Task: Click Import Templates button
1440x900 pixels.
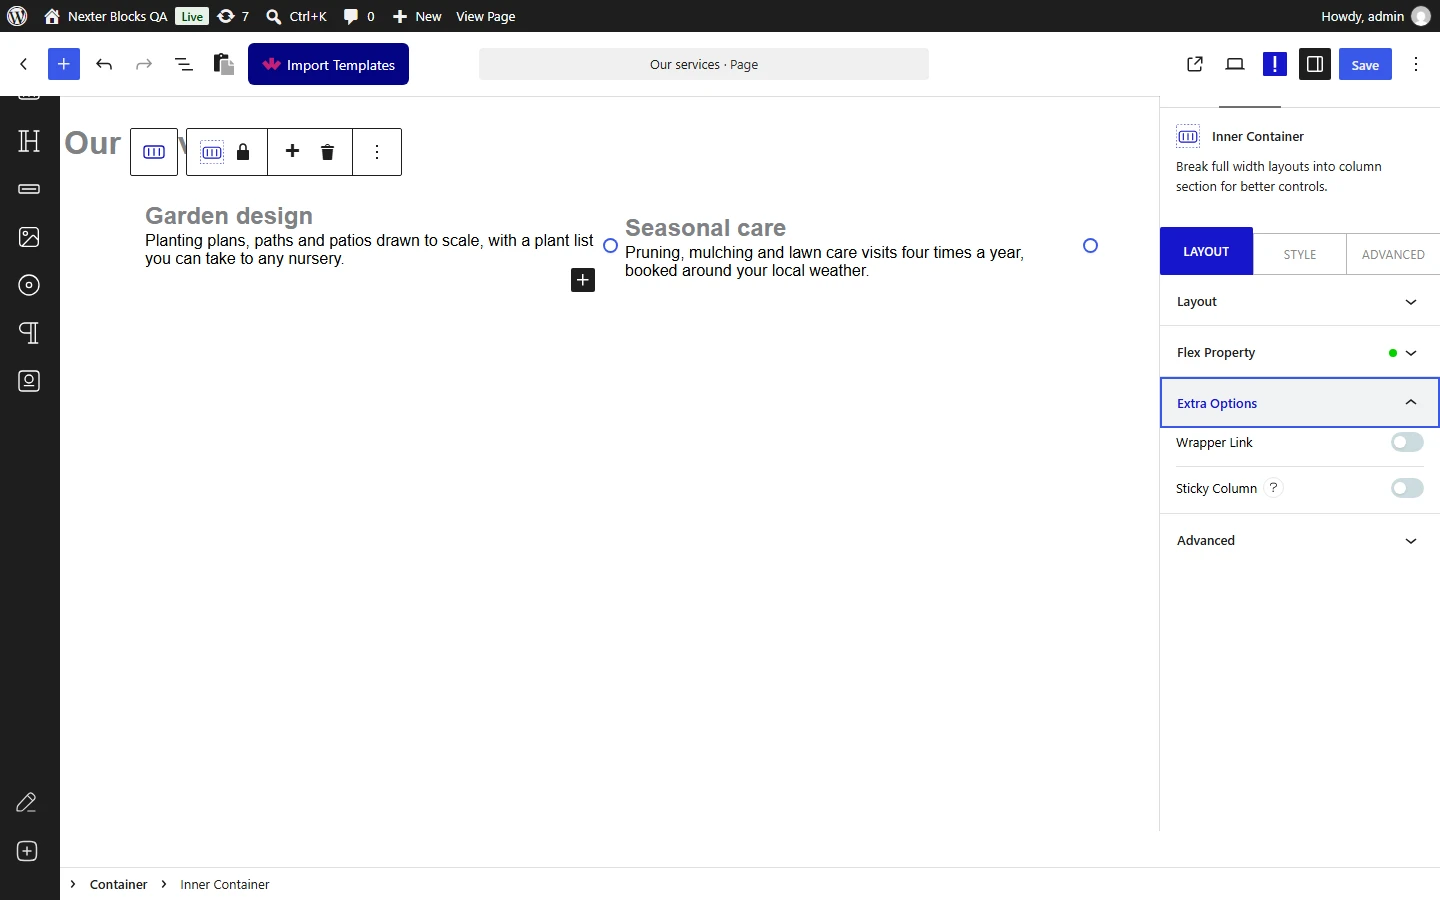Action: [328, 64]
